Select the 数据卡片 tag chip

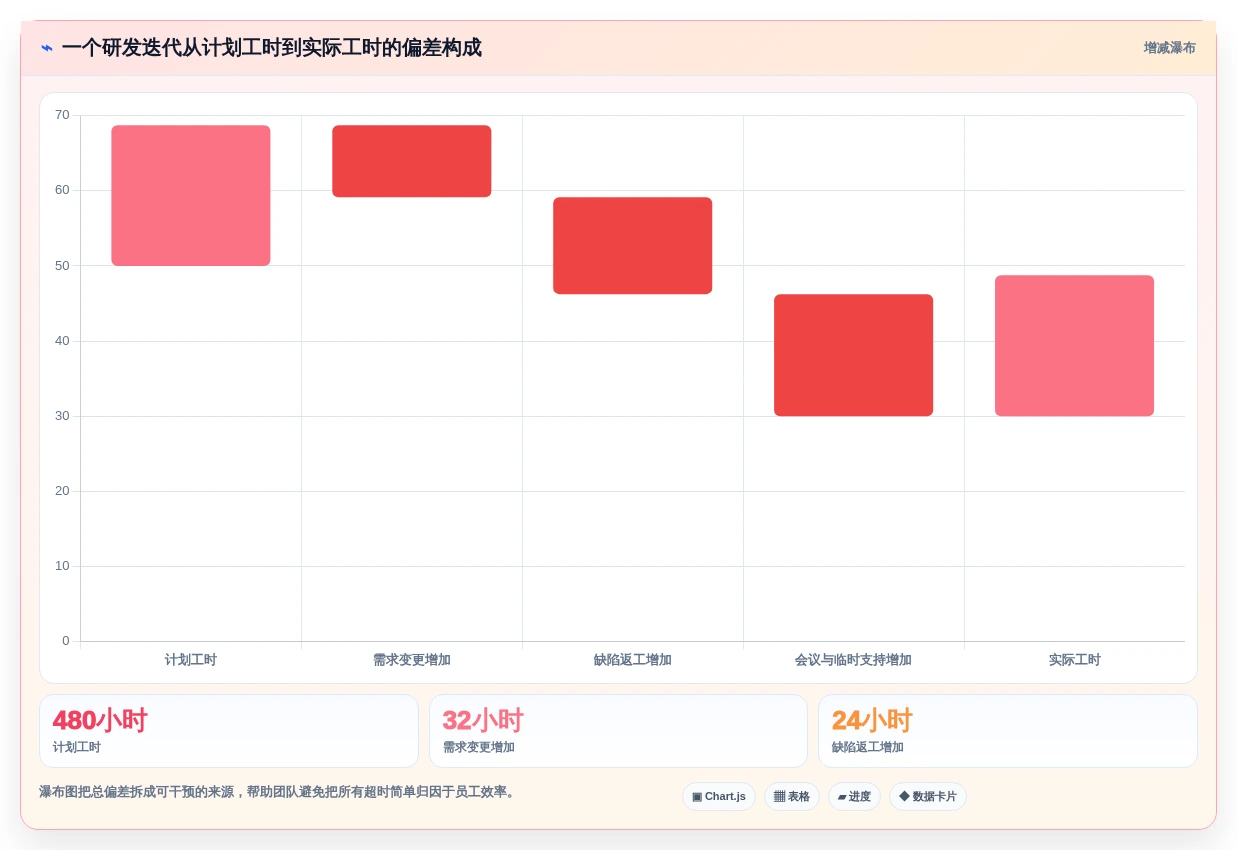click(x=928, y=797)
